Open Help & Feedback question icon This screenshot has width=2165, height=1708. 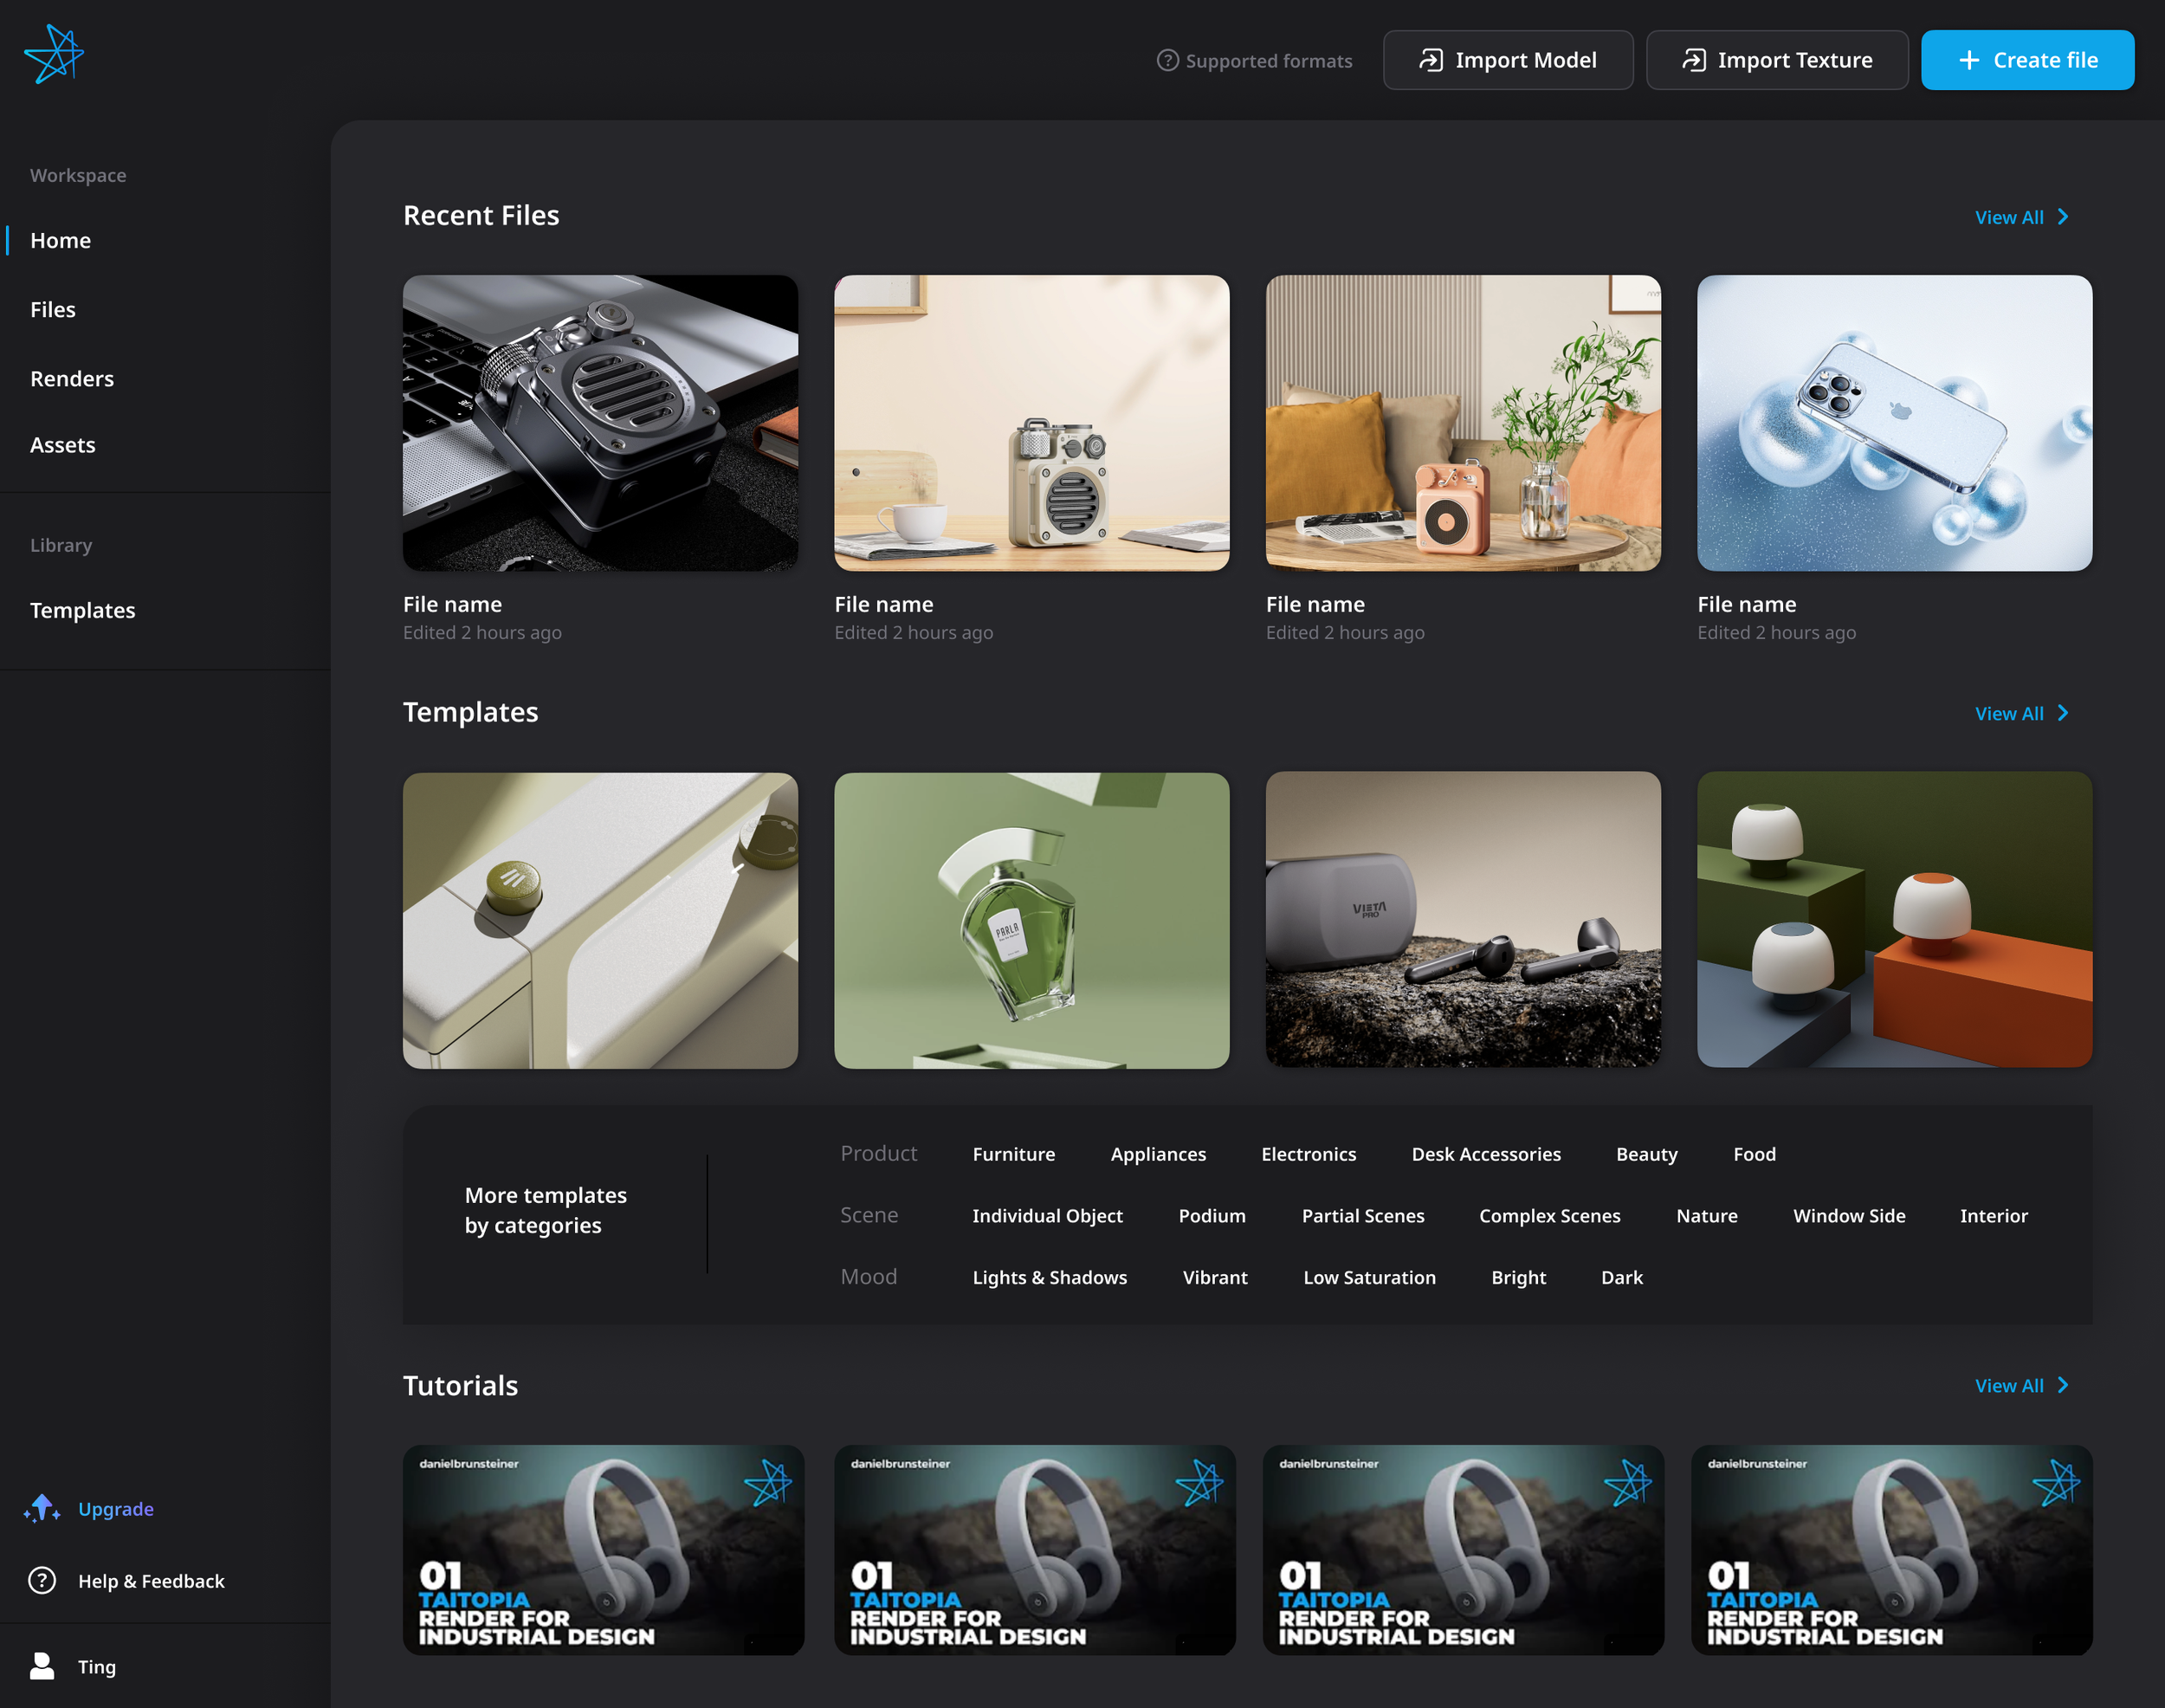coord(42,1580)
